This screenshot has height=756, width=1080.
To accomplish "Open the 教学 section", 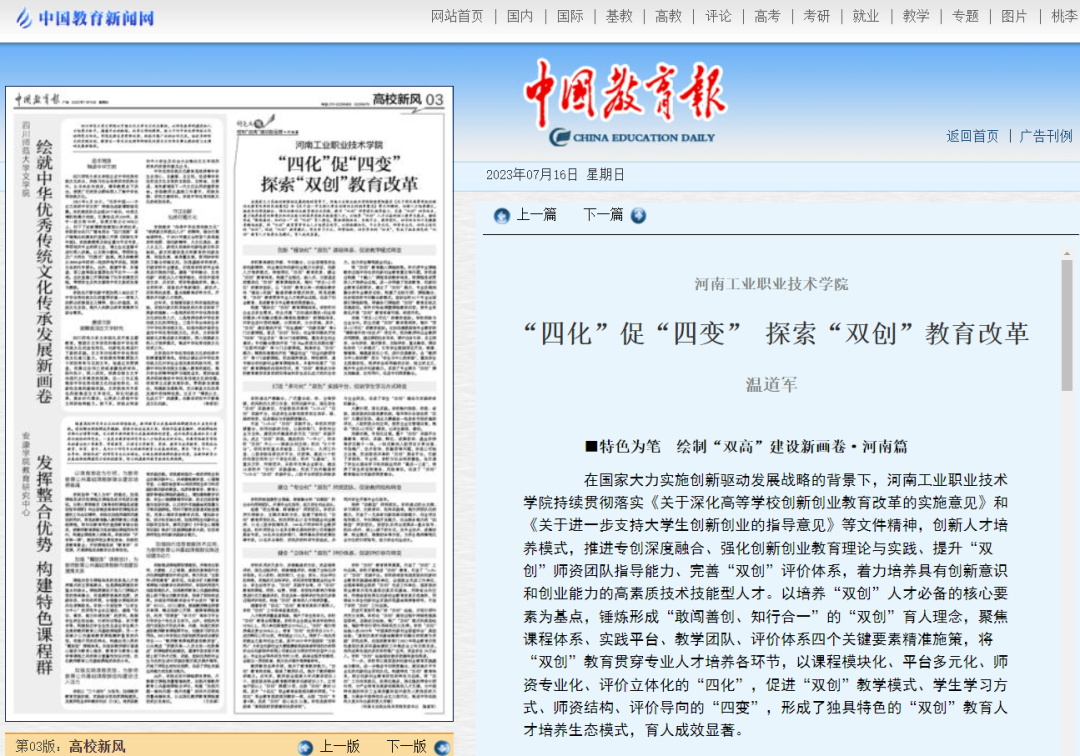I will [x=915, y=17].
